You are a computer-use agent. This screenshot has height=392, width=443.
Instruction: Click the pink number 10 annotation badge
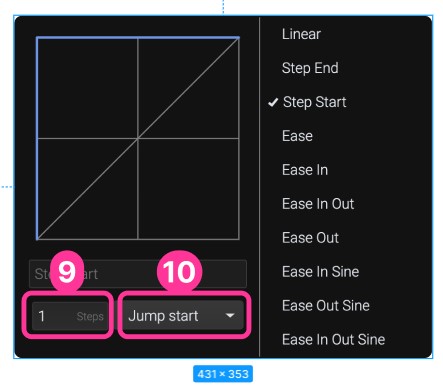(x=179, y=272)
